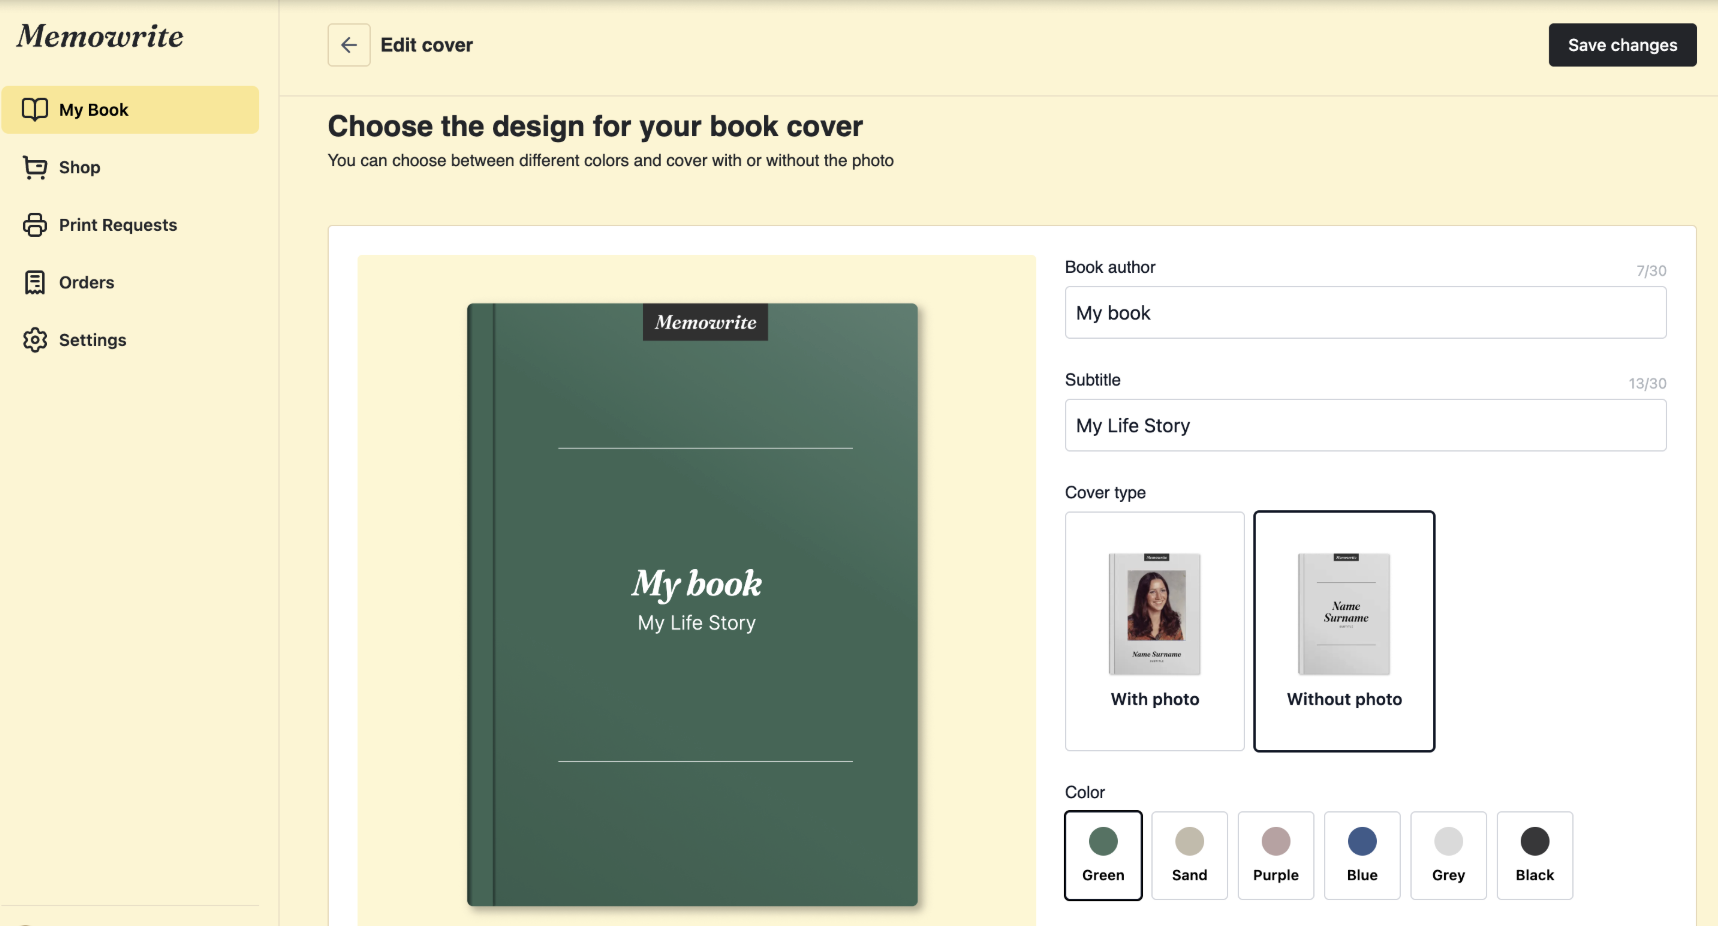The height and width of the screenshot is (926, 1718).
Task: Click the open book icon for My Book
Action: [x=35, y=110]
